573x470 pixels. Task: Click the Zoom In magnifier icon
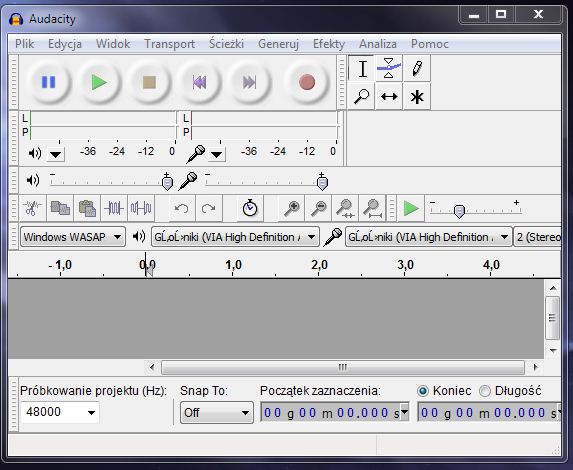pos(292,208)
